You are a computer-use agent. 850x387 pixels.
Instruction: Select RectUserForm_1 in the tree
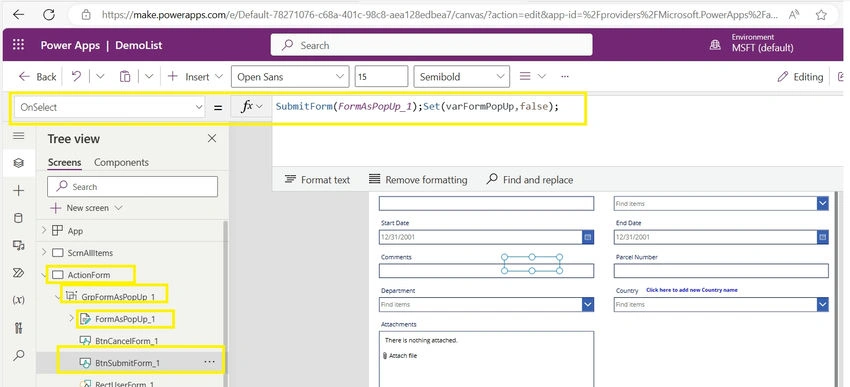pos(125,384)
